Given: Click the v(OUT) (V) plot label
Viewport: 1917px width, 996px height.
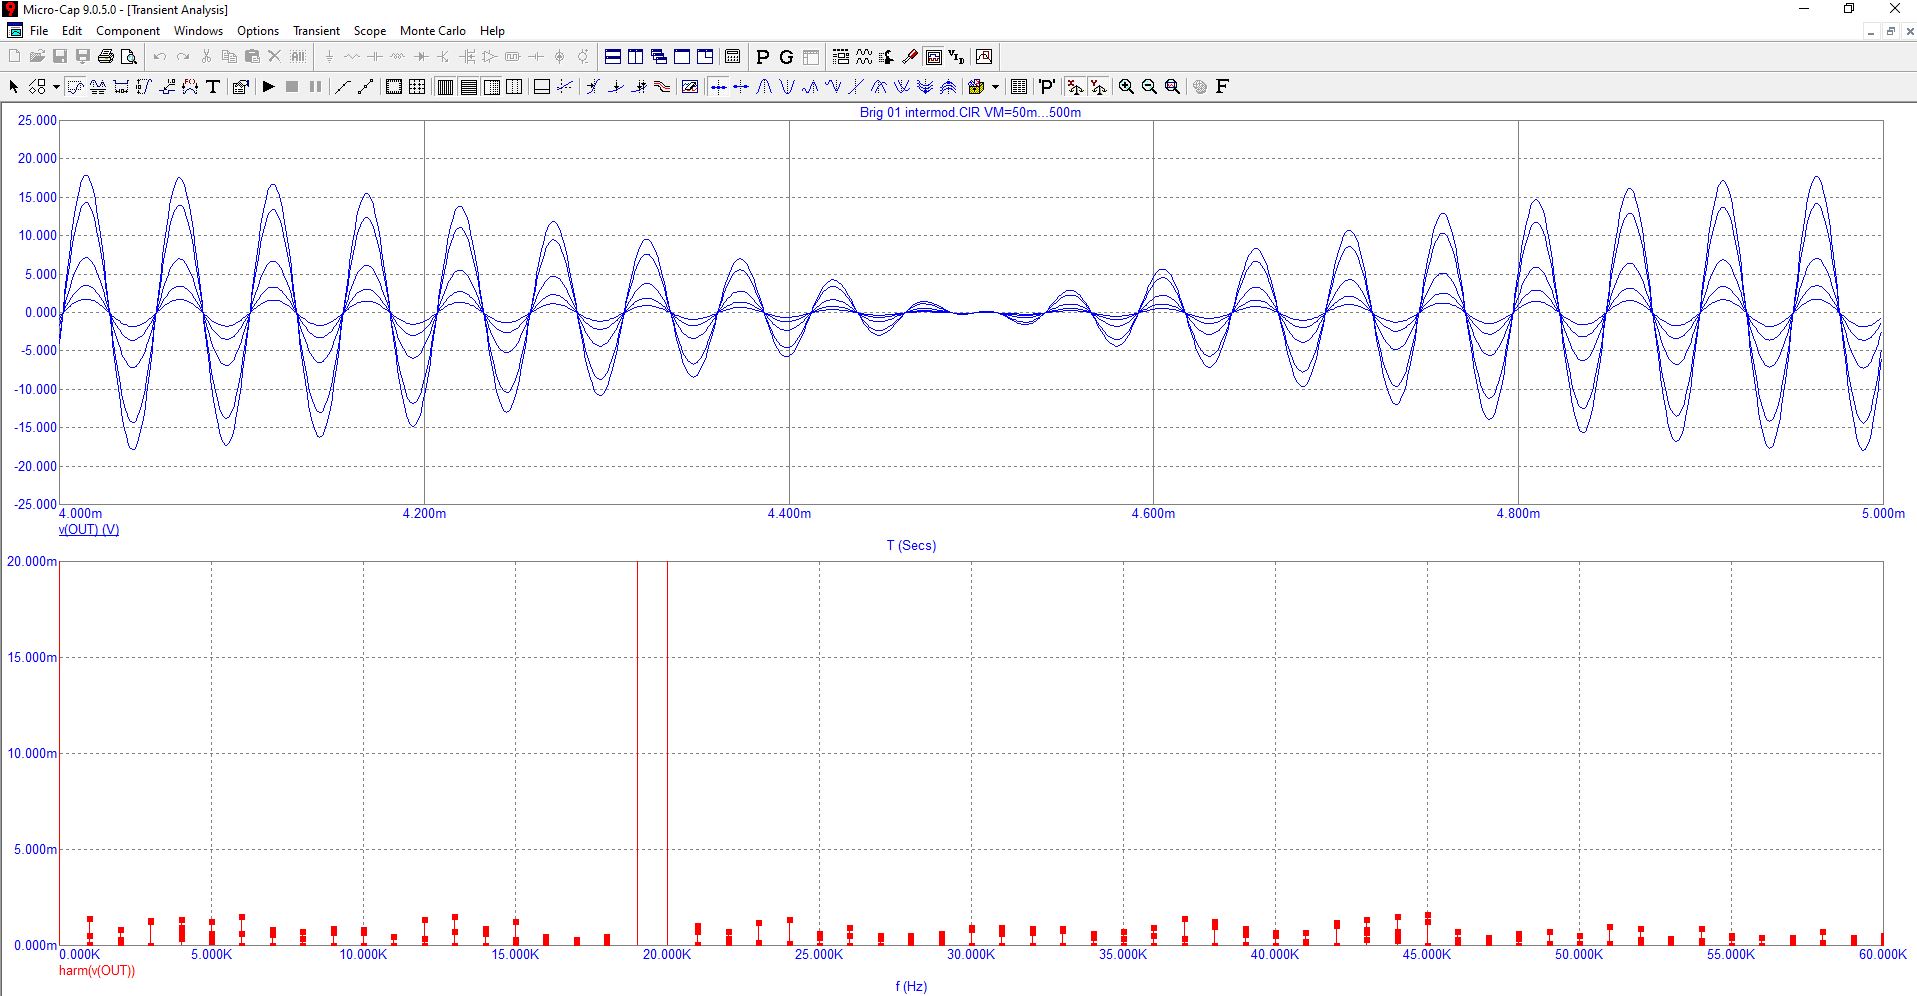Looking at the screenshot, I should click(89, 529).
